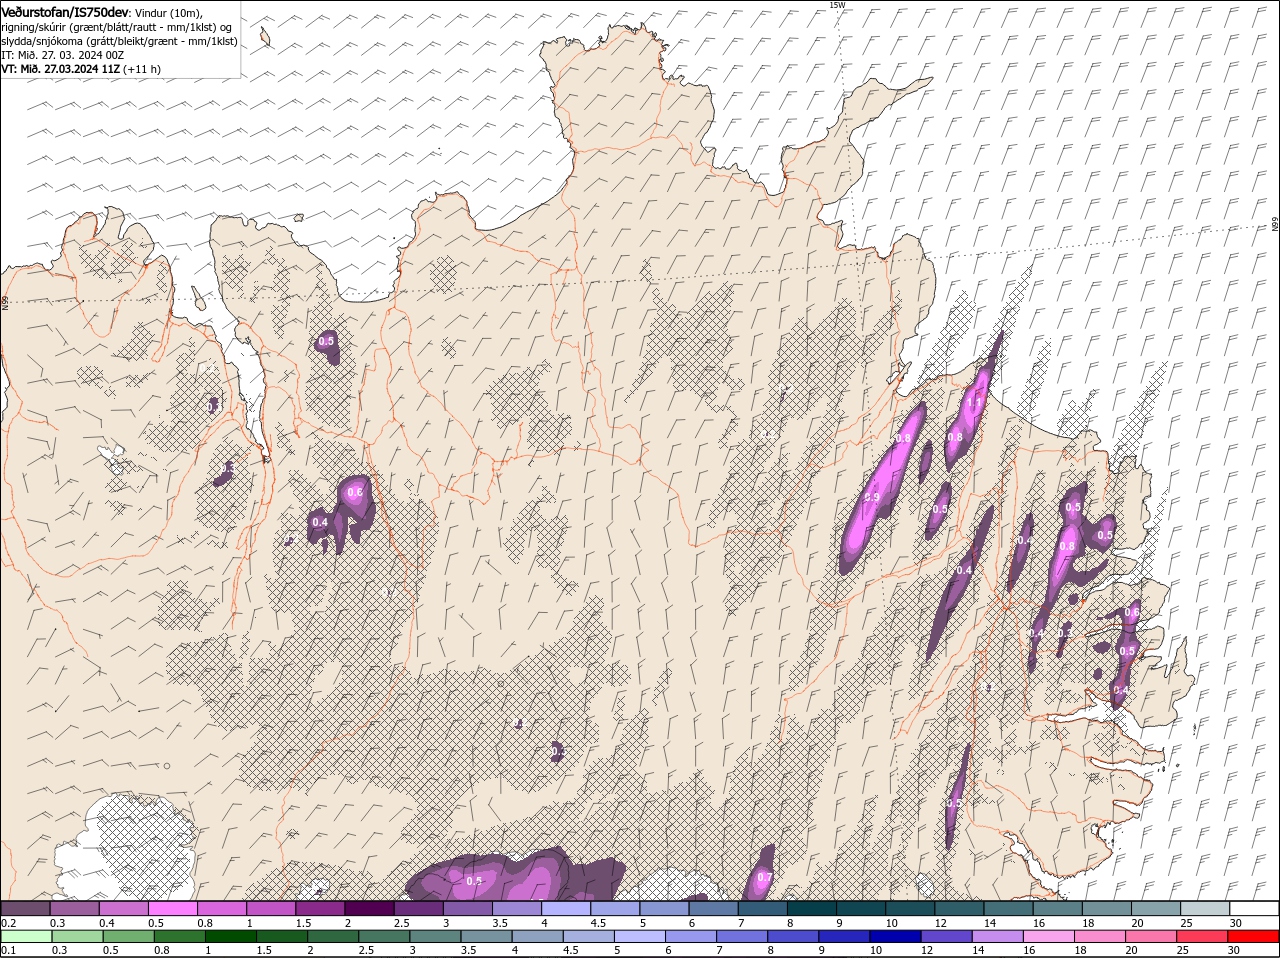Viewport: 1280px width, 958px height.
Task: Click the "3.5" label in the upper legend
Action: [x=500, y=922]
